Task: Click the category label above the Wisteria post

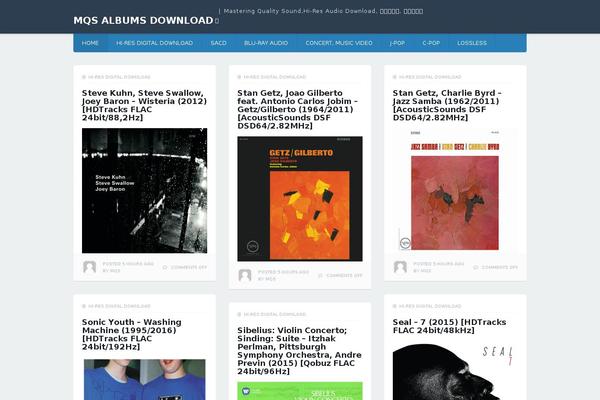Action: 119,77
